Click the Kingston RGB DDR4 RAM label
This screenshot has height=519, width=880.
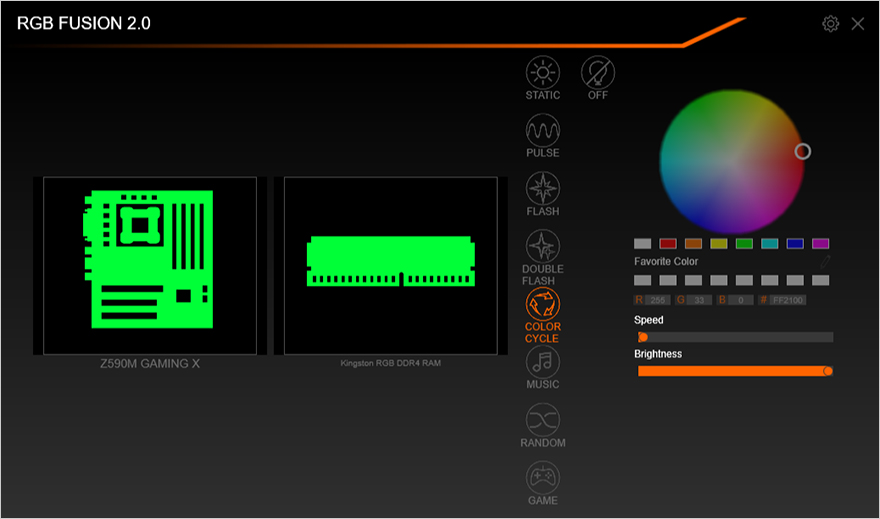point(391,363)
